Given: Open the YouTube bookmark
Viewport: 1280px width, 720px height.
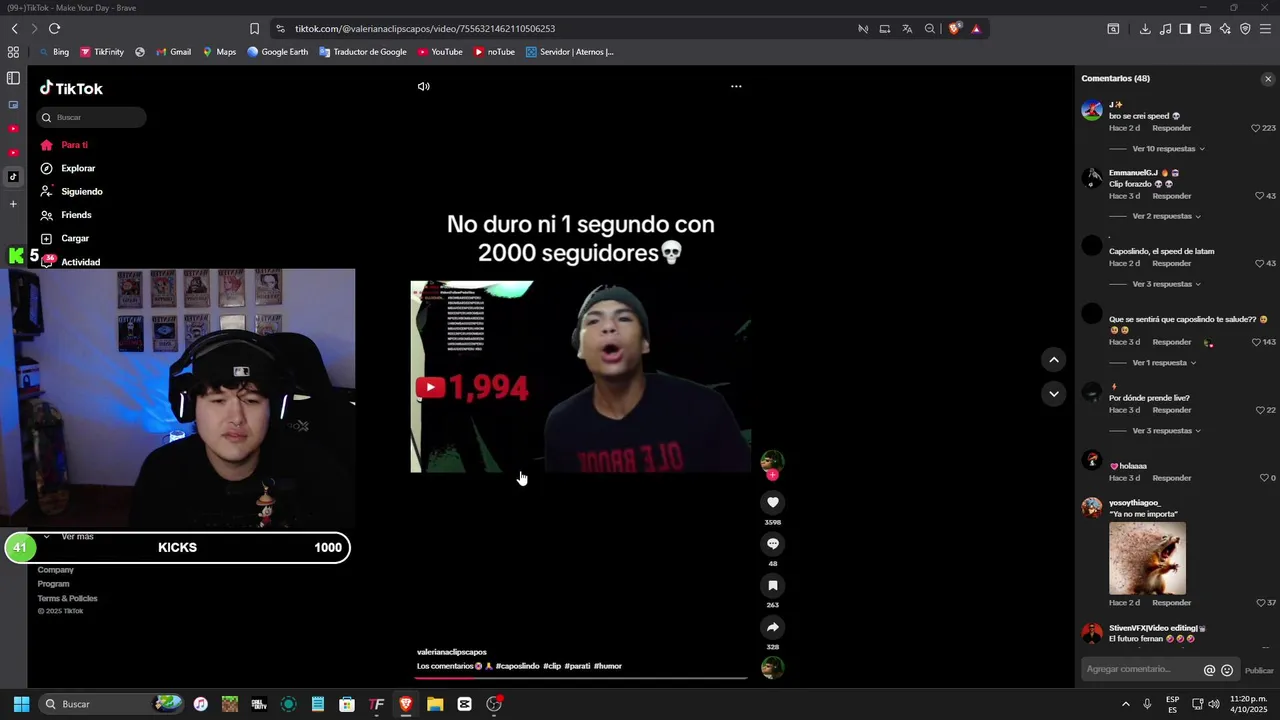Looking at the screenshot, I should point(440,52).
